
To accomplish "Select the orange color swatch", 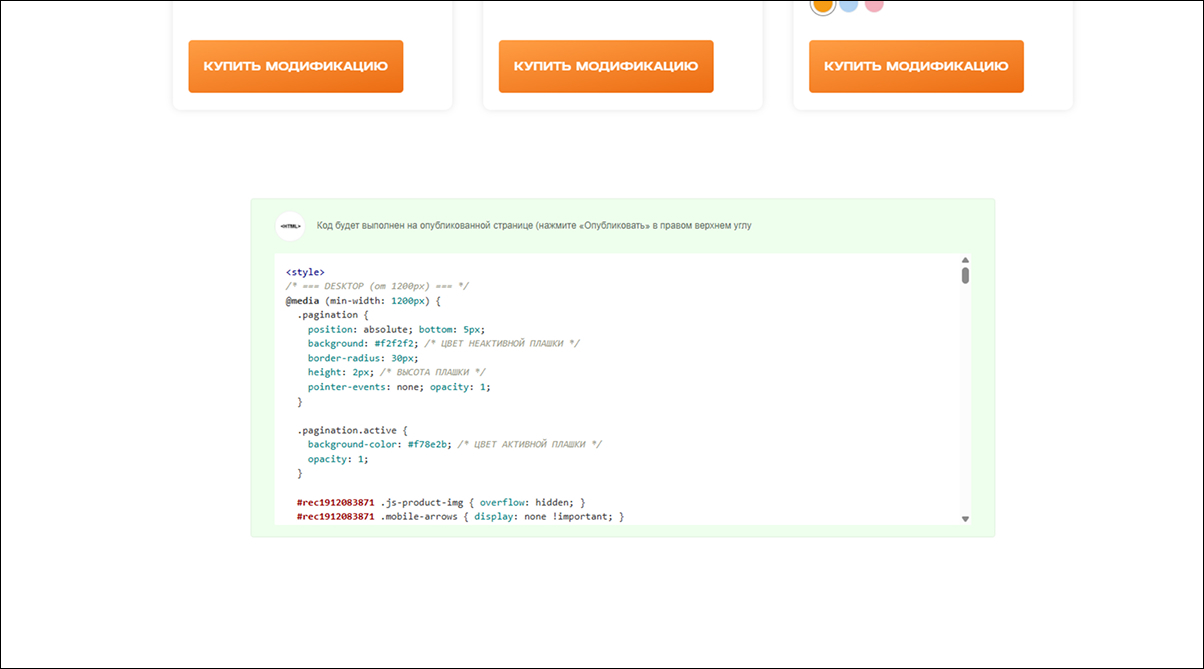I will point(823,5).
